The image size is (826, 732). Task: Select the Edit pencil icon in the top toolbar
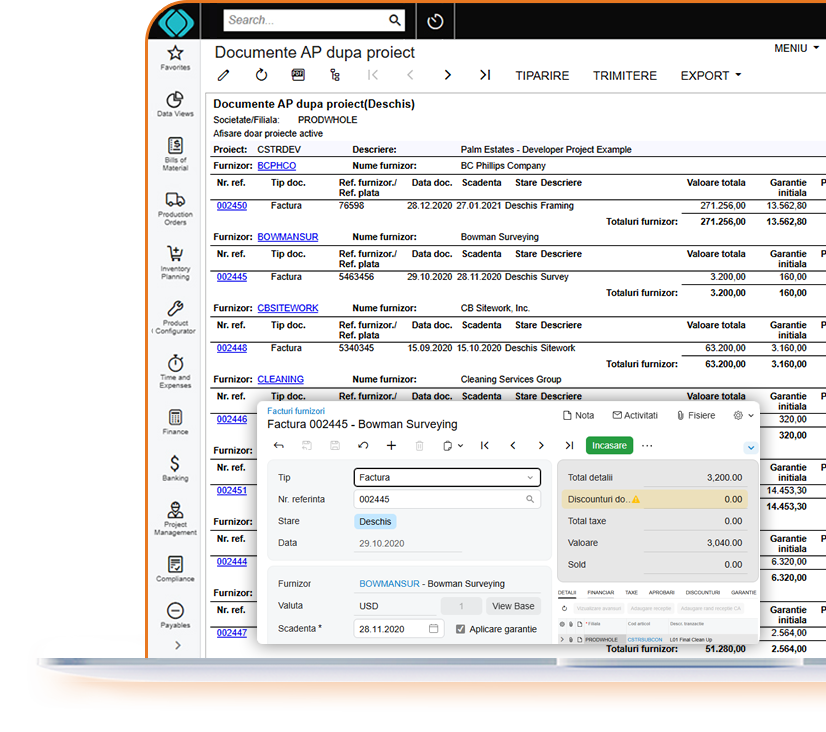(x=222, y=75)
